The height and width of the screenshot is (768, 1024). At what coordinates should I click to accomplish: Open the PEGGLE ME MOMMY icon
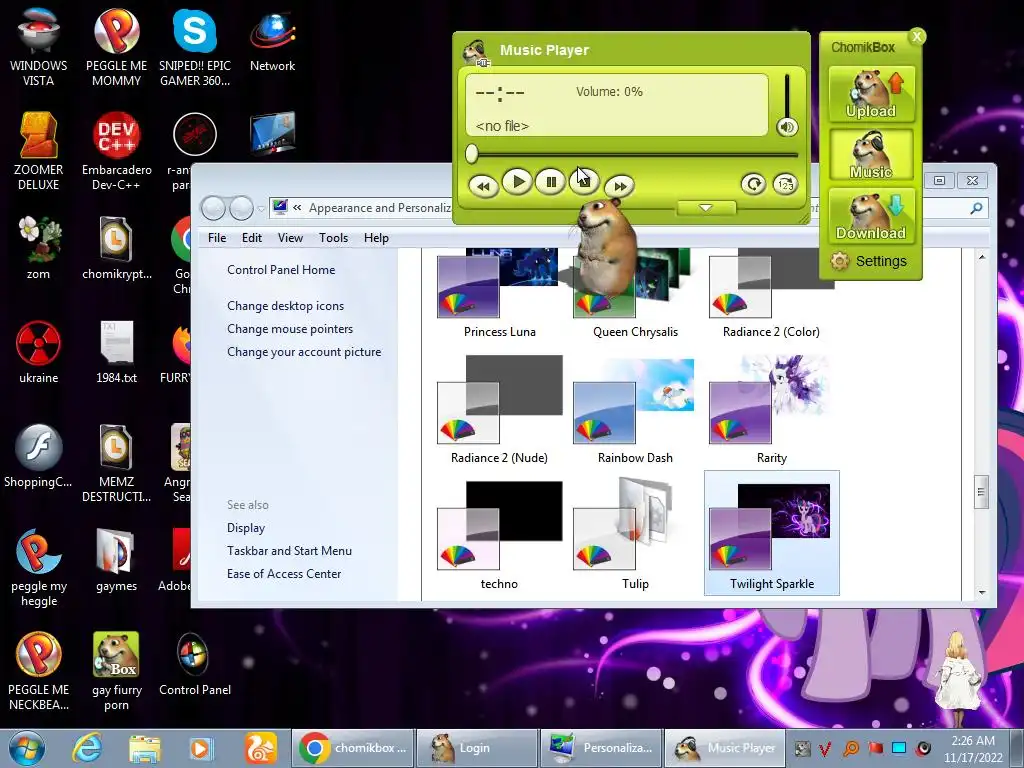click(116, 47)
